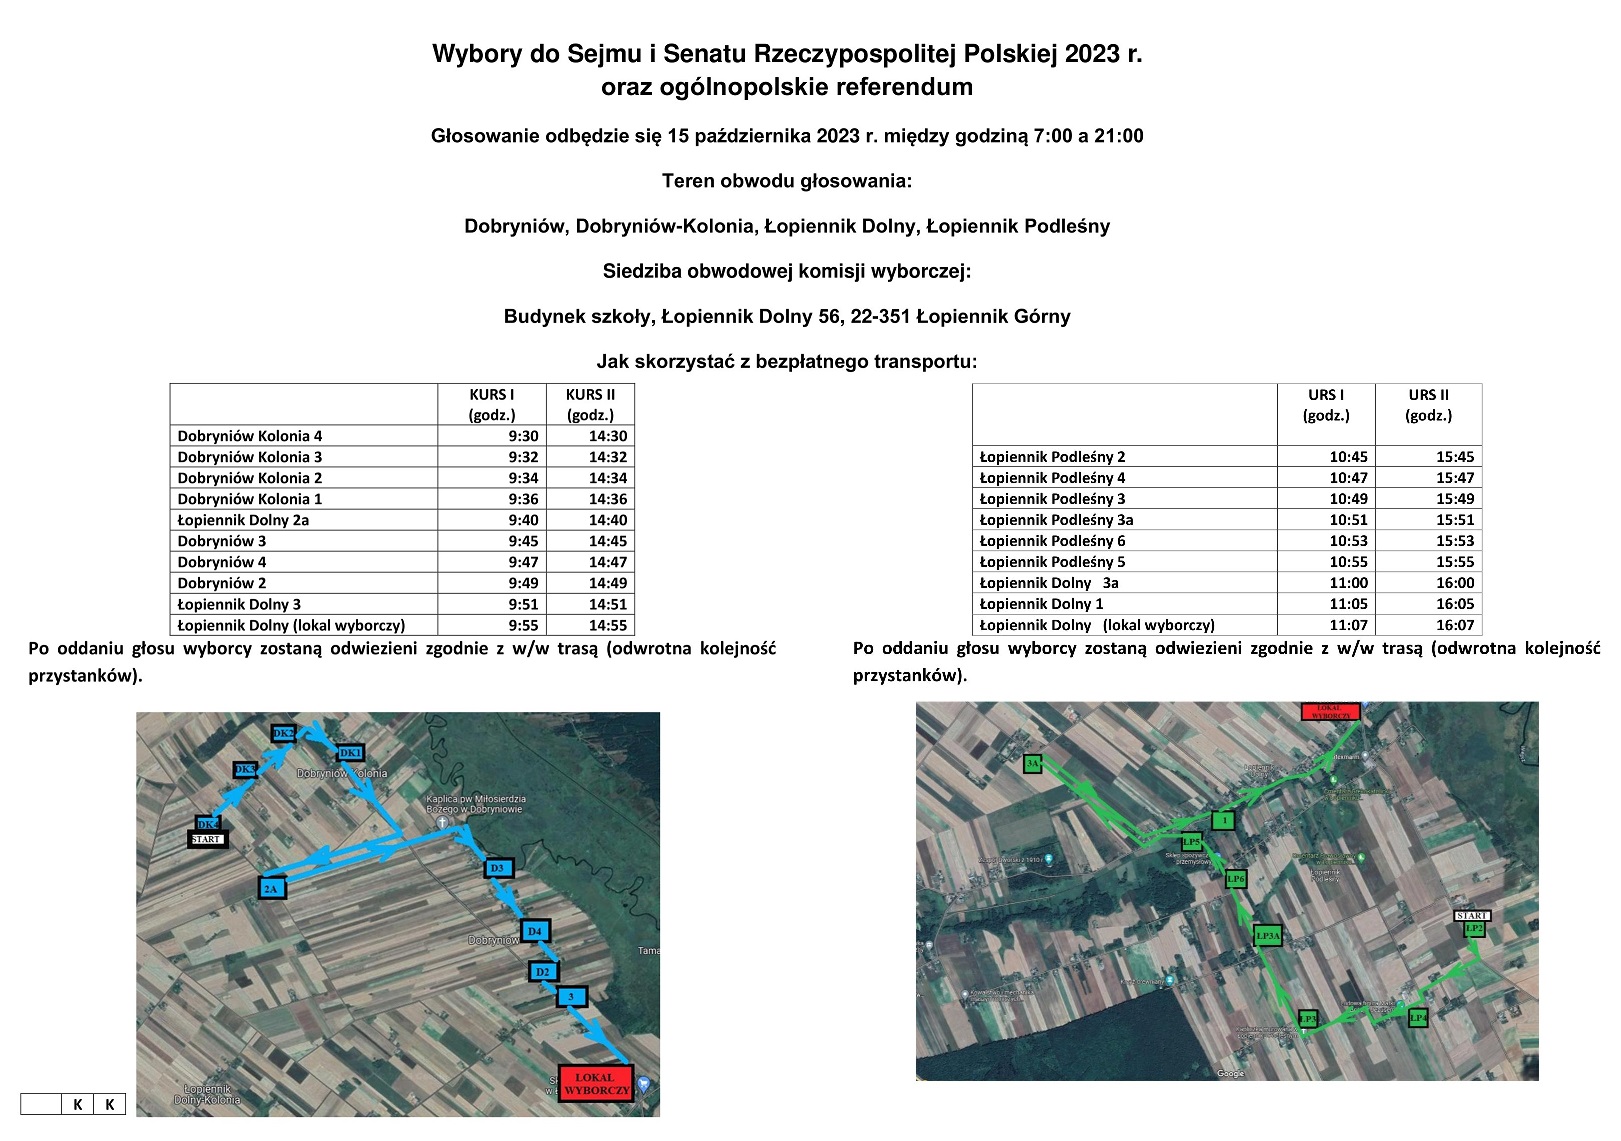Select the DK3 stop marker on the map
This screenshot has height=1141, width=1621.
click(x=245, y=769)
